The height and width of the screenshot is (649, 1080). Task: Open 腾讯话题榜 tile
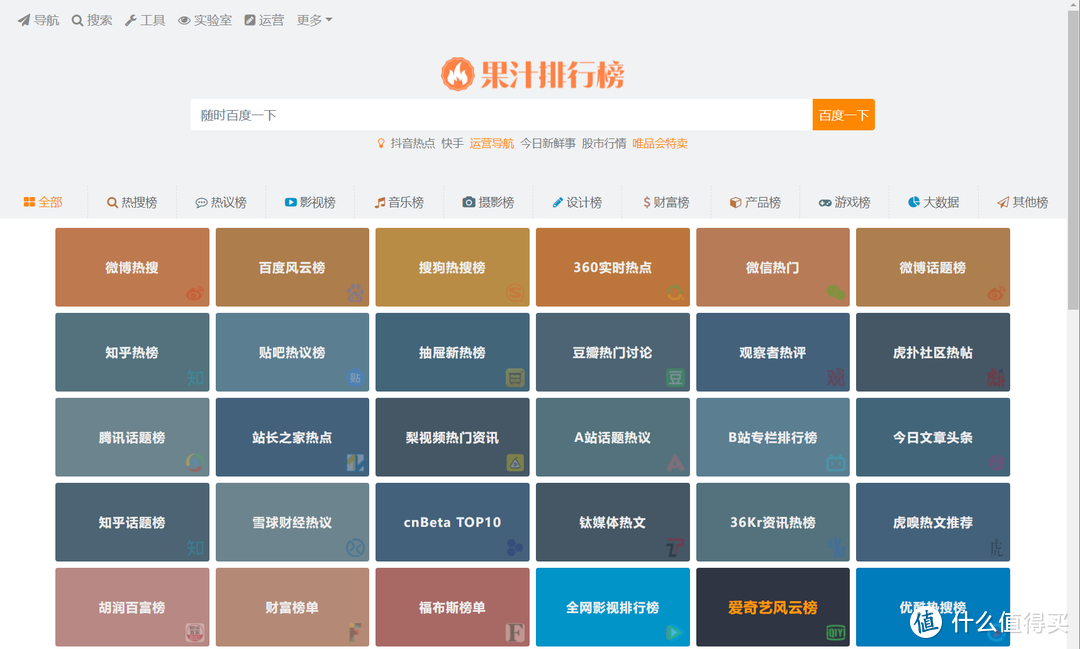tap(132, 437)
